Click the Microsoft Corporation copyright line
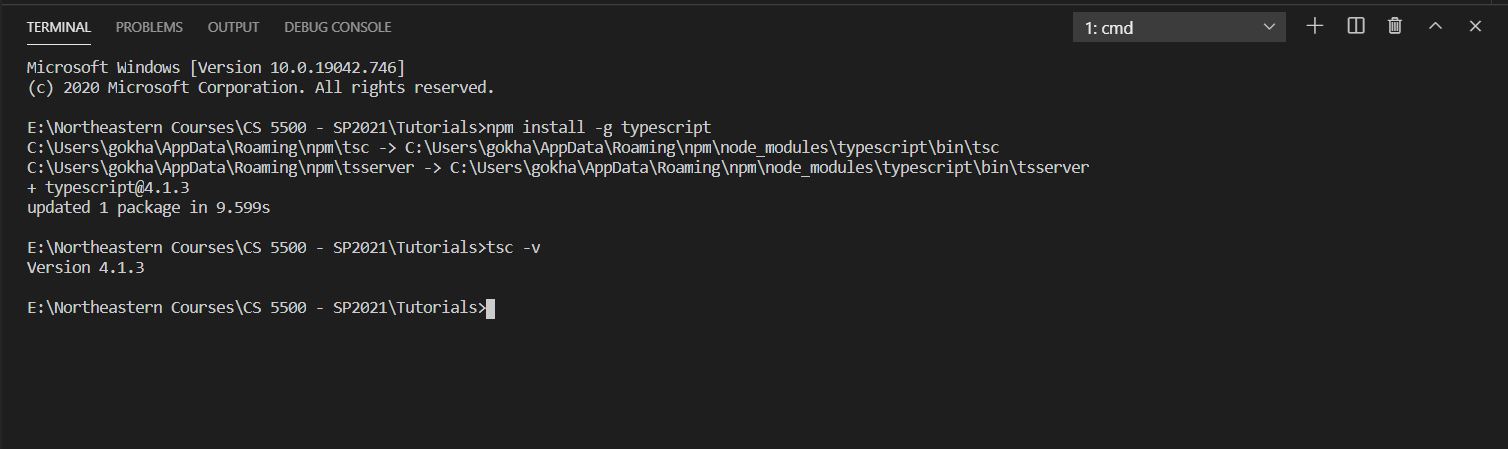Screen dimensions: 1508x449 [261, 88]
